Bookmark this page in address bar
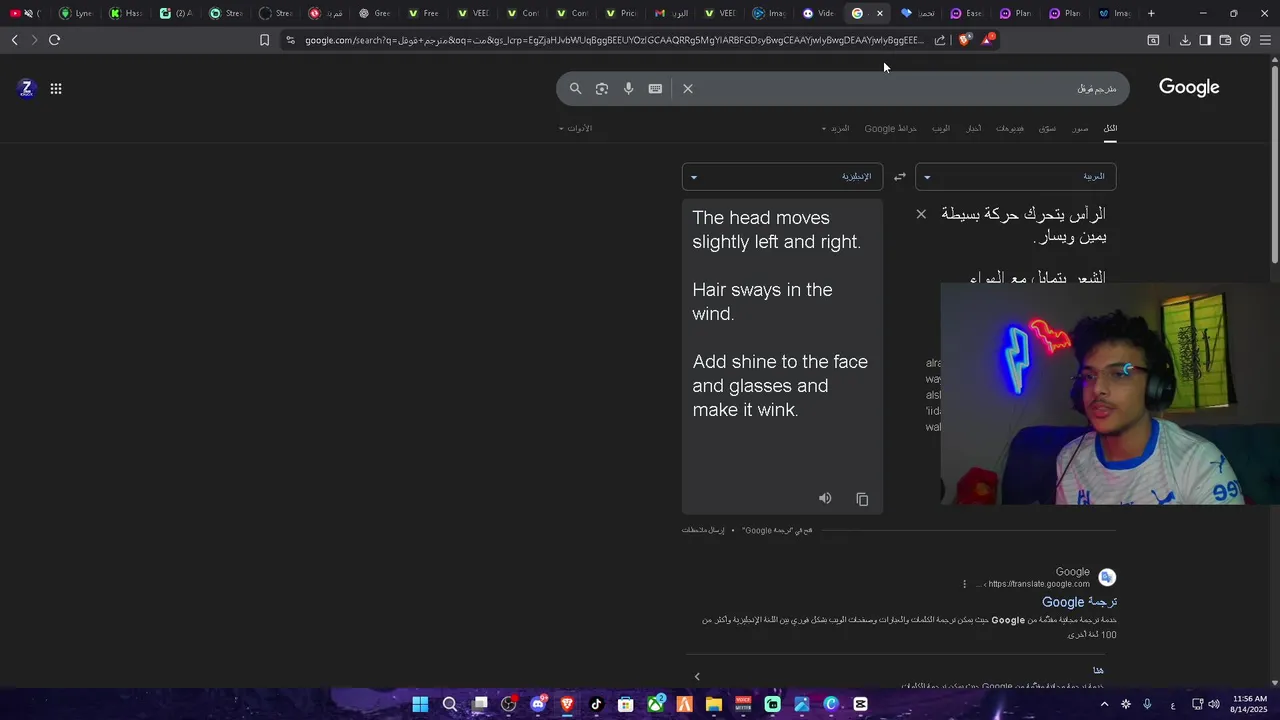 [264, 40]
